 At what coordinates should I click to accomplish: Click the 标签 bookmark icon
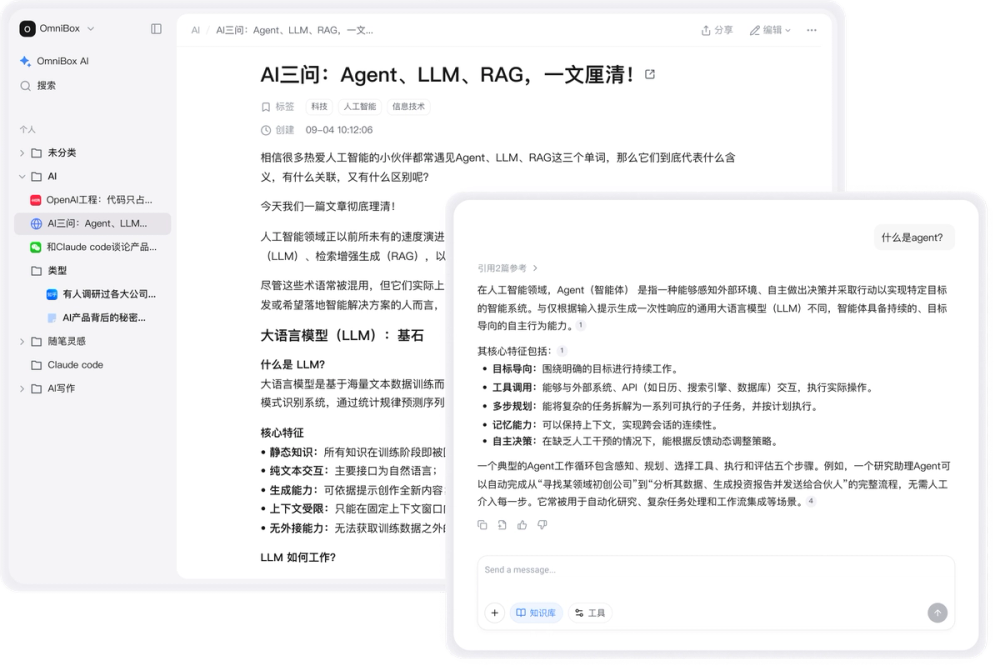click(x=266, y=107)
